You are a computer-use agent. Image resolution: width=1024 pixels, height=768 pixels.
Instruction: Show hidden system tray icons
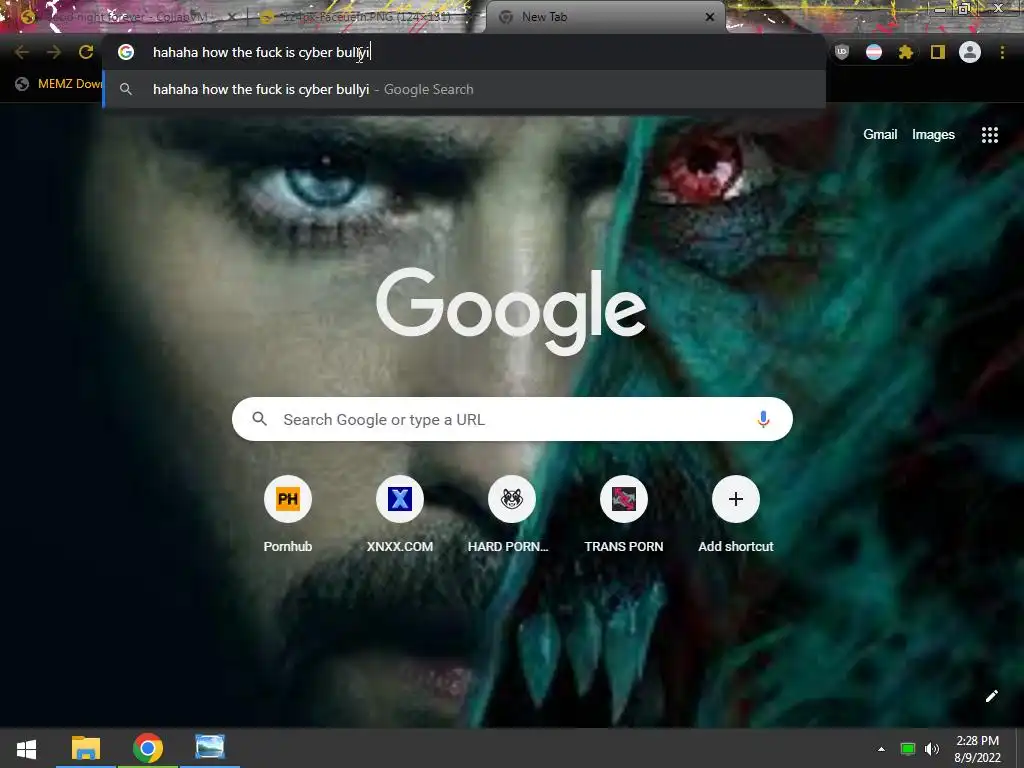pos(881,749)
